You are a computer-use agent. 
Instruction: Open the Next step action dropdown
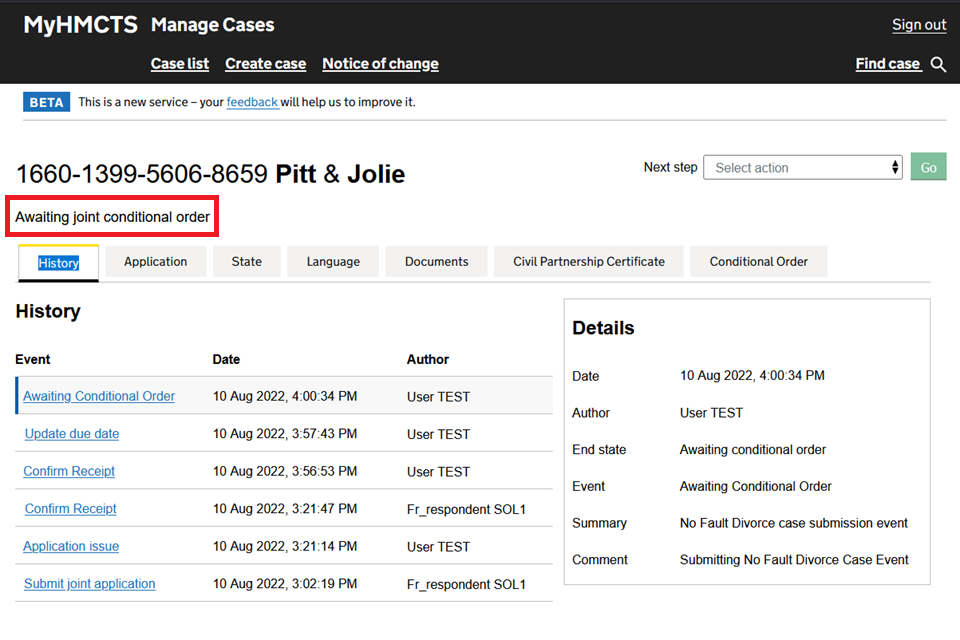point(804,168)
